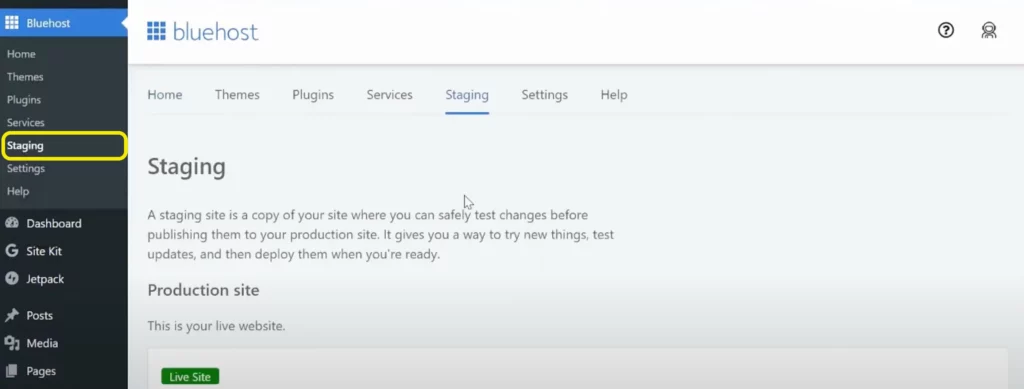Switch to the Services tab
The width and height of the screenshot is (1024, 389).
(389, 95)
